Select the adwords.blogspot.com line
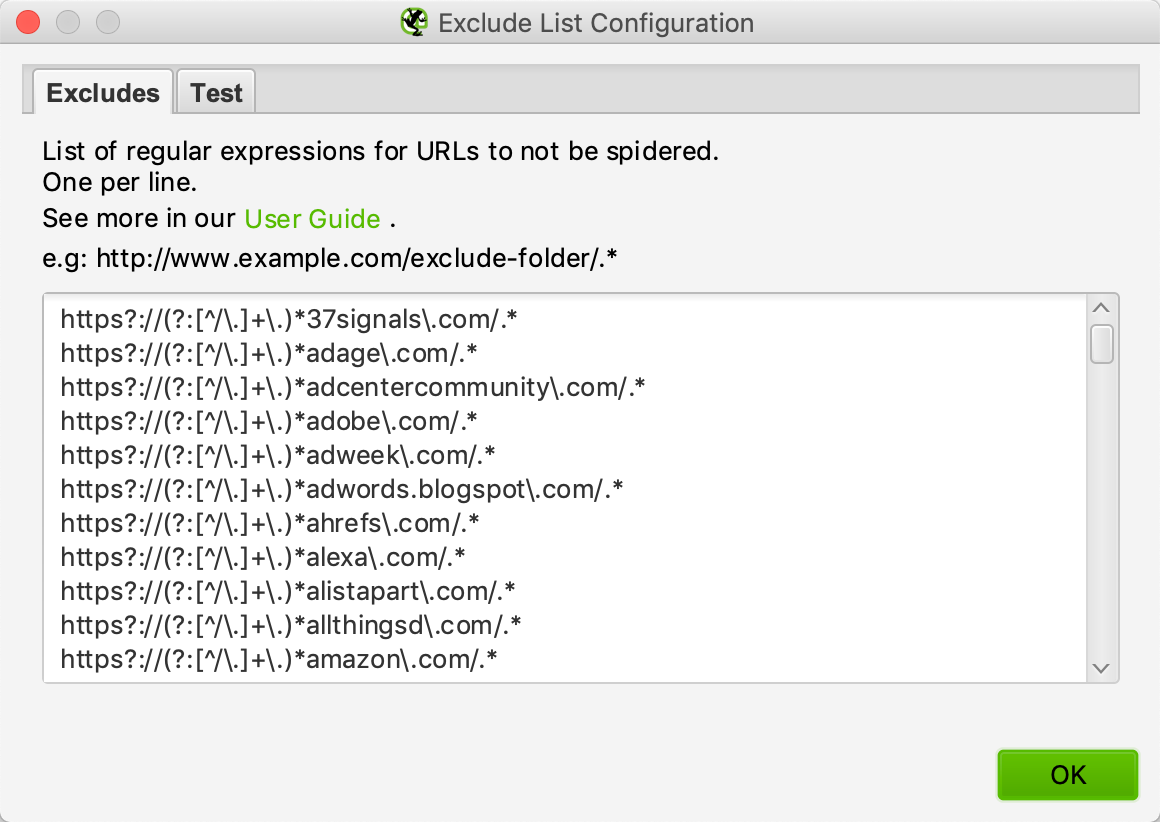This screenshot has width=1160, height=822. (342, 490)
